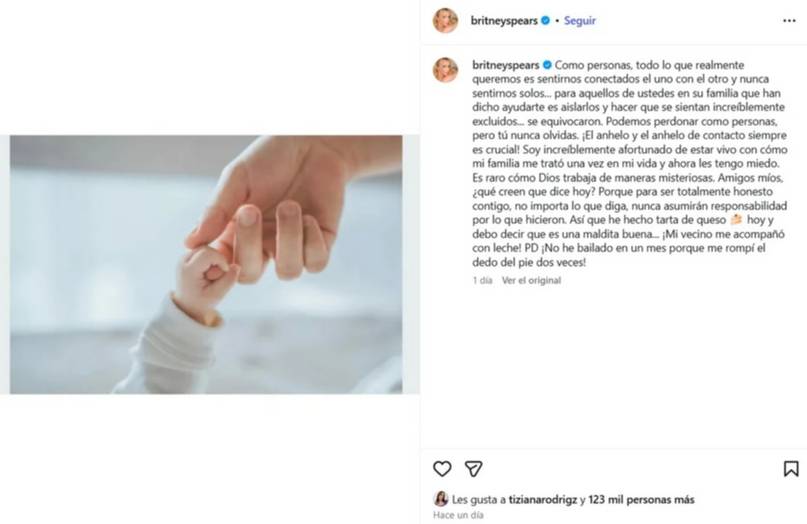This screenshot has width=807, height=524.
Task: Open the baby hand holding finger photo
Action: [206, 265]
